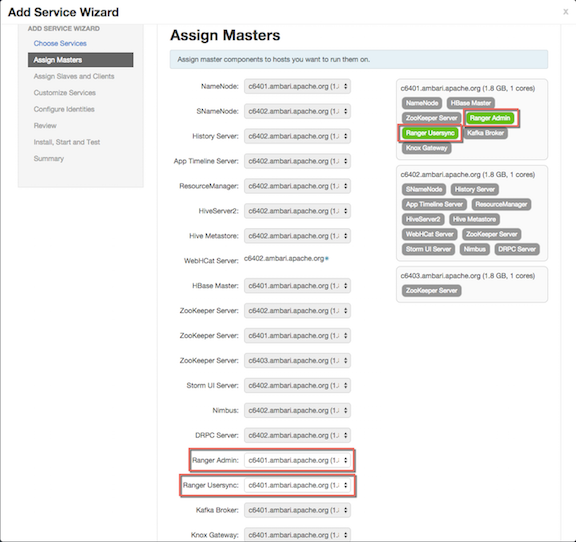Change the Ranger Usersync host selection

point(297,485)
